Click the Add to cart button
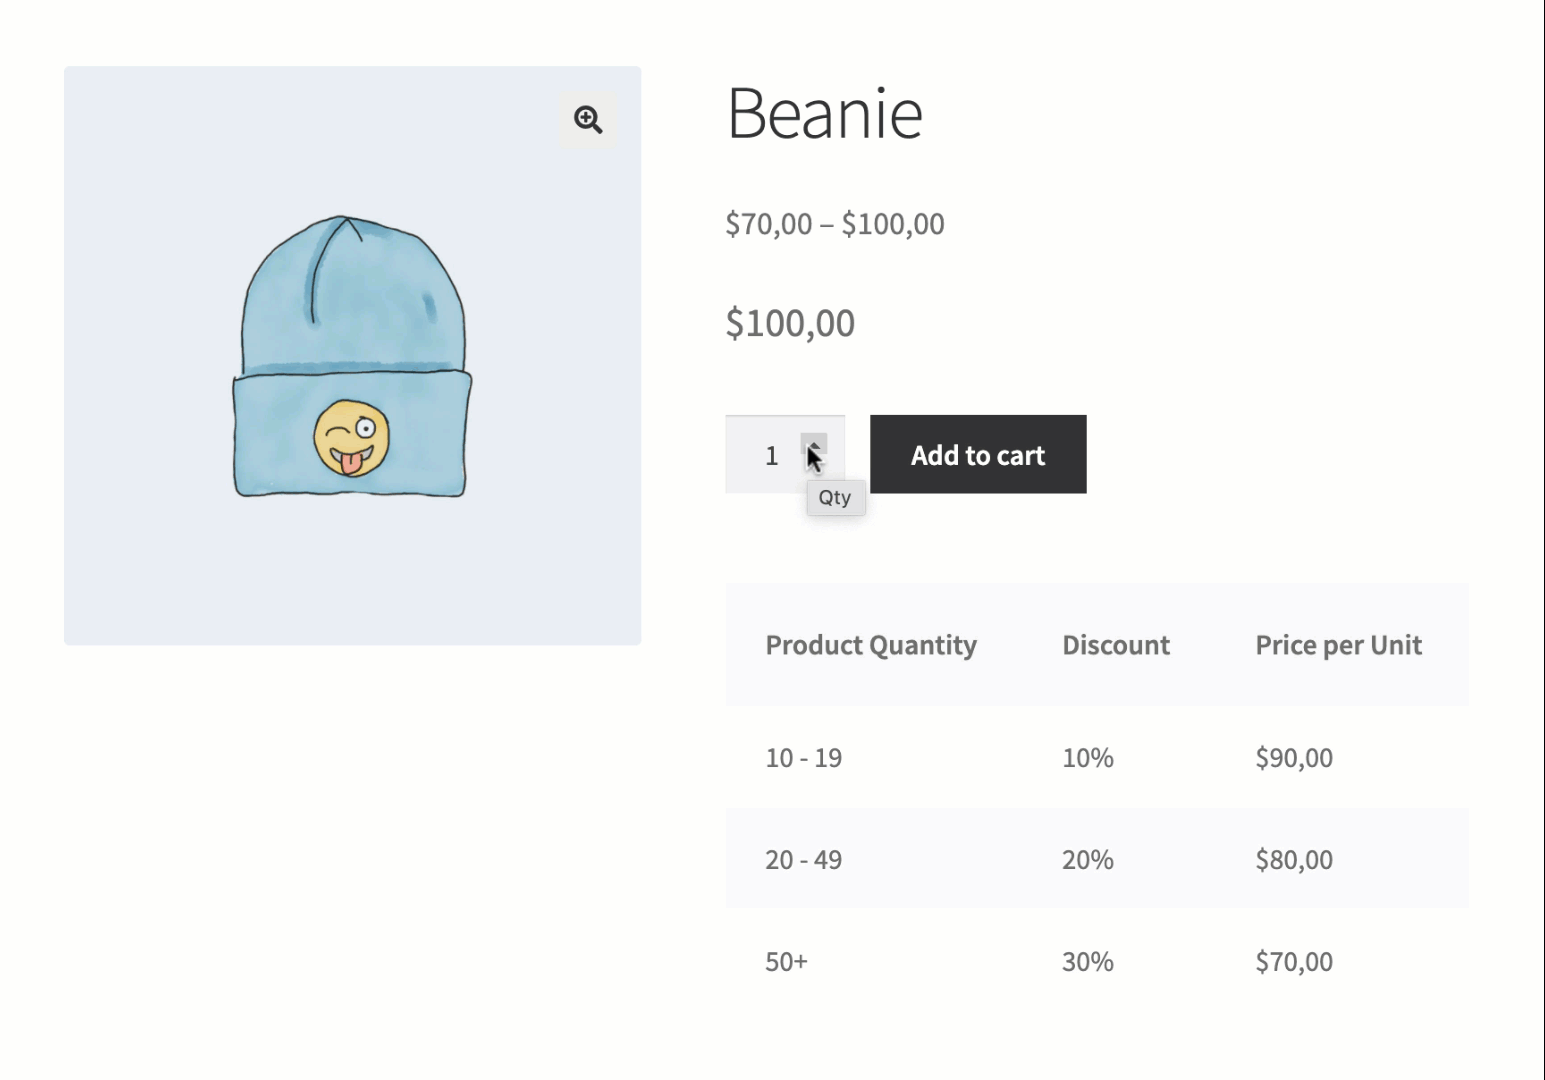The width and height of the screenshot is (1545, 1080). (977, 455)
